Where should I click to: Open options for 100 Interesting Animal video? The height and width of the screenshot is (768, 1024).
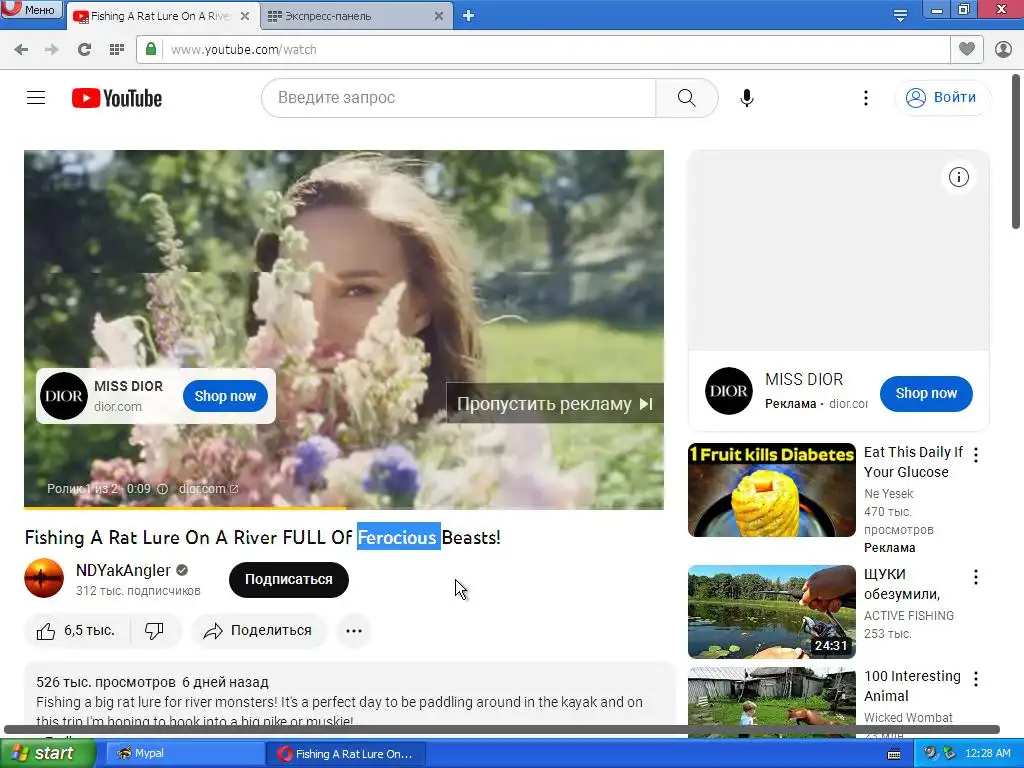pyautogui.click(x=976, y=679)
